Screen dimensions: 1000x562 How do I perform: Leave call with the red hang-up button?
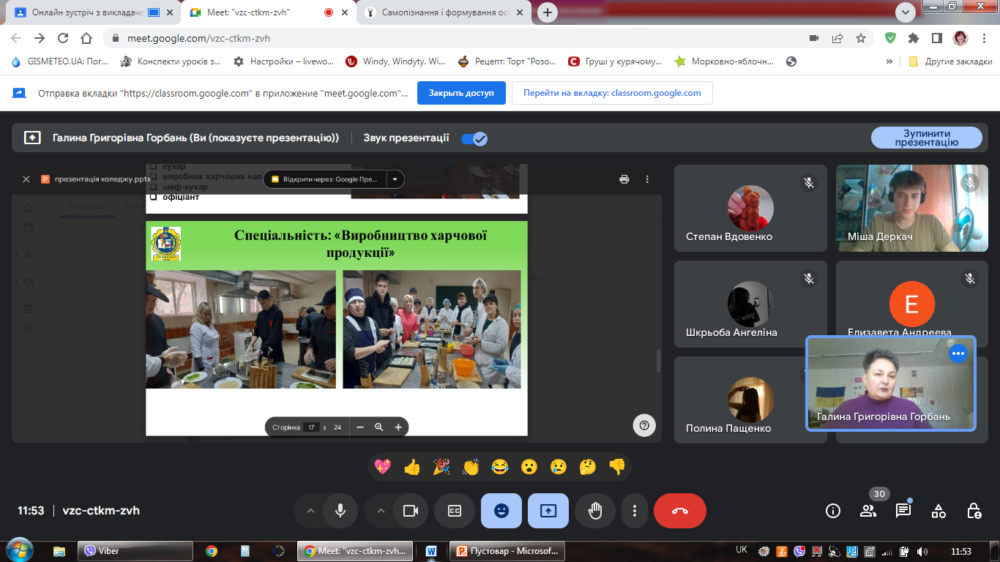point(680,510)
